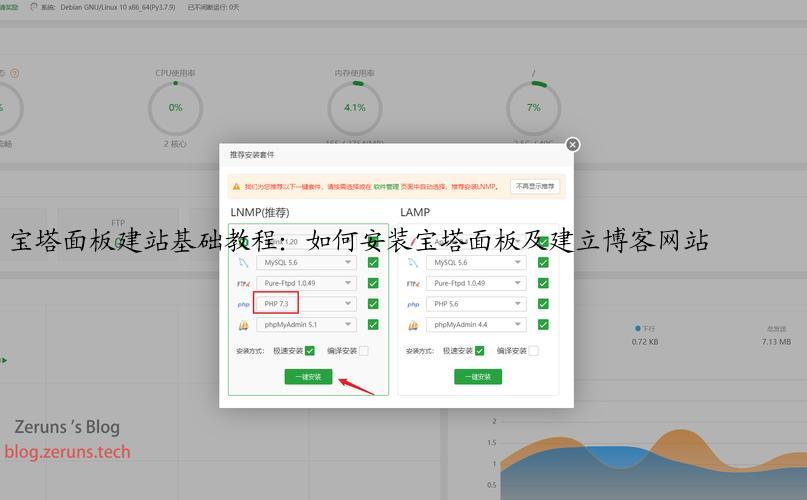The image size is (807, 500).
Task: Click the 推荐安装套件 dialog title
Action: (x=252, y=155)
